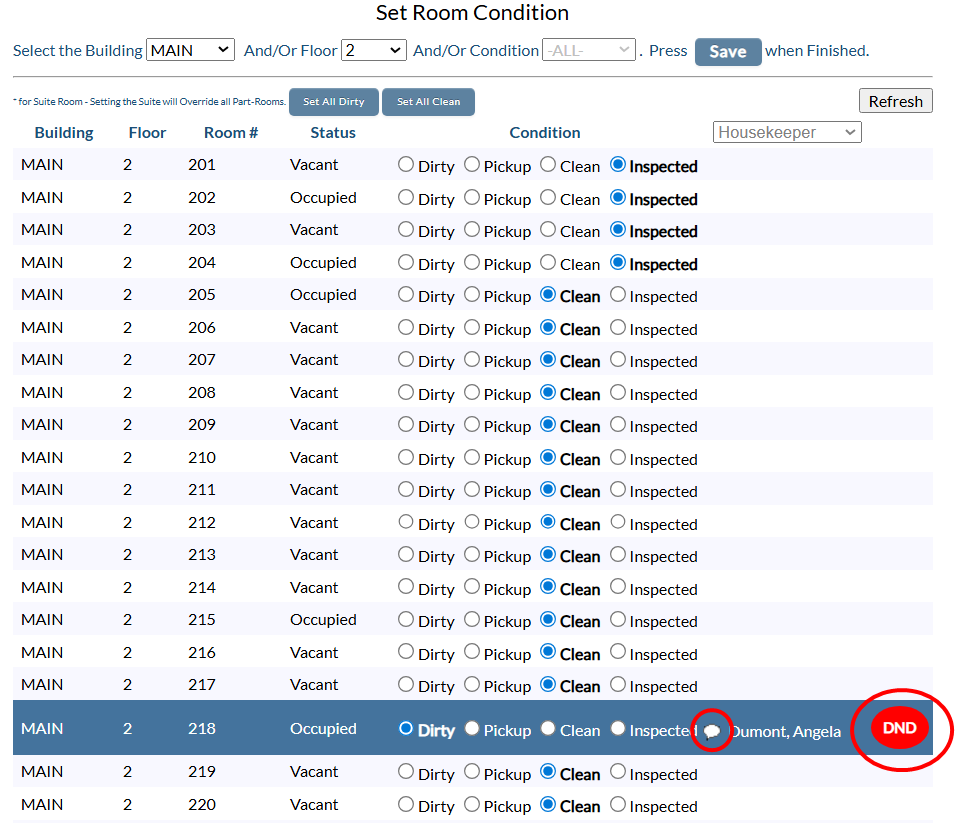Click the comment bubble icon in room 218
Viewport: 962px width, 833px height.
pos(712,732)
